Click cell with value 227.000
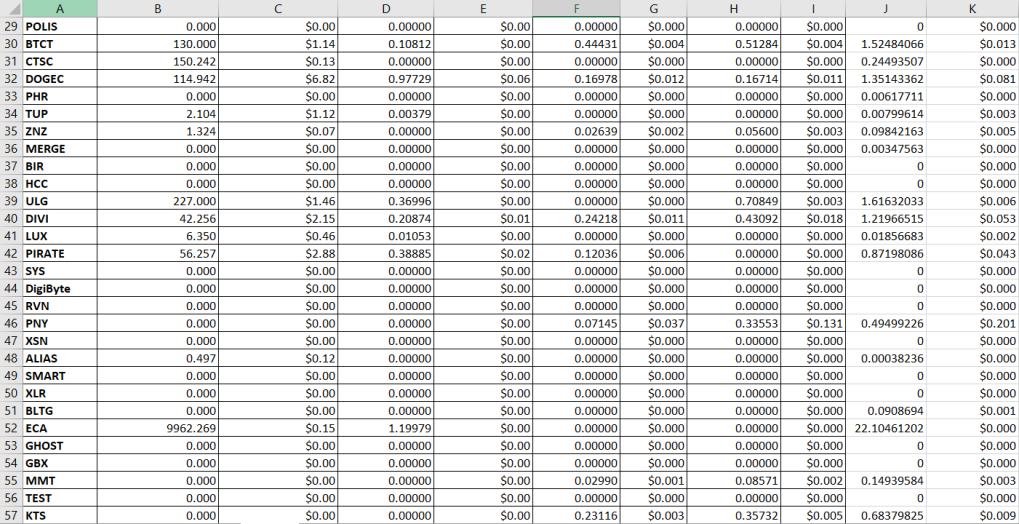This screenshot has height=524, width=1019. click(158, 202)
